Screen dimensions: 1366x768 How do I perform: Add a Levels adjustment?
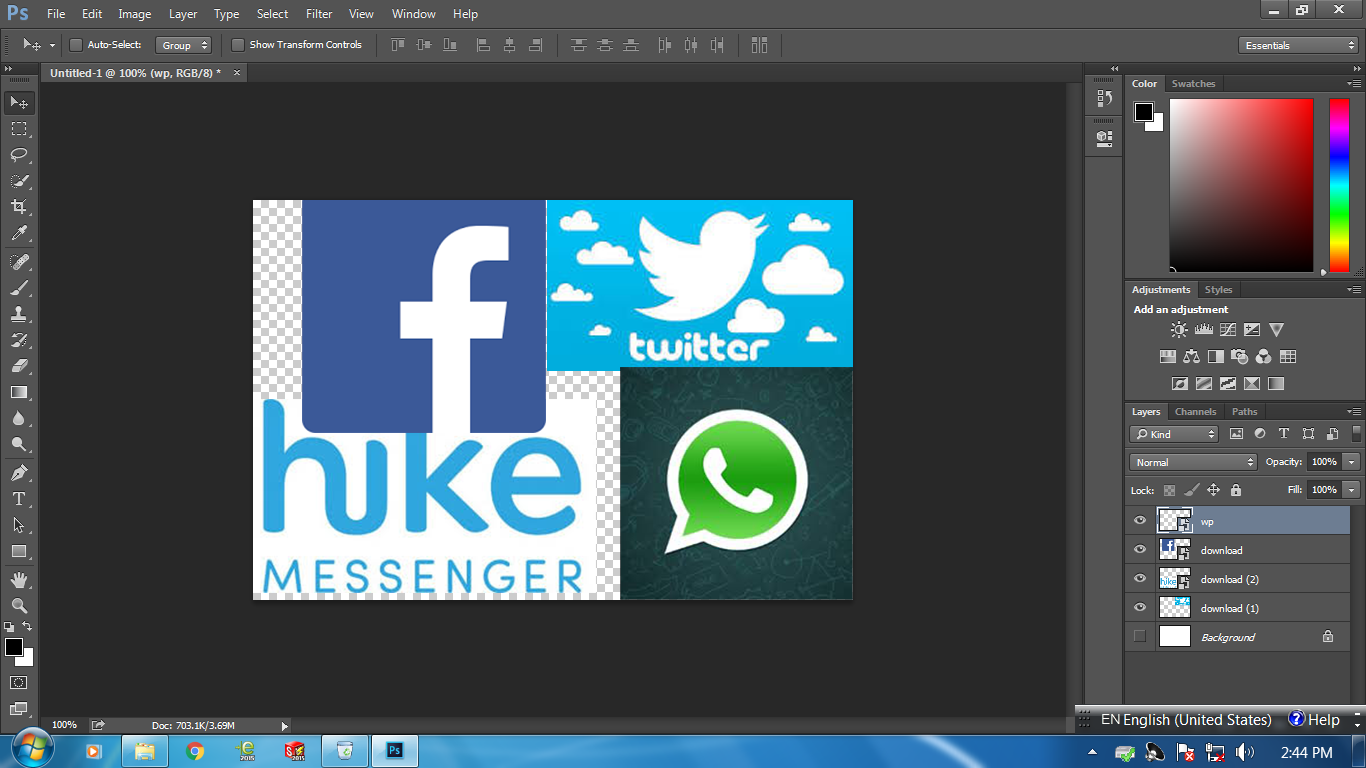(x=1204, y=330)
